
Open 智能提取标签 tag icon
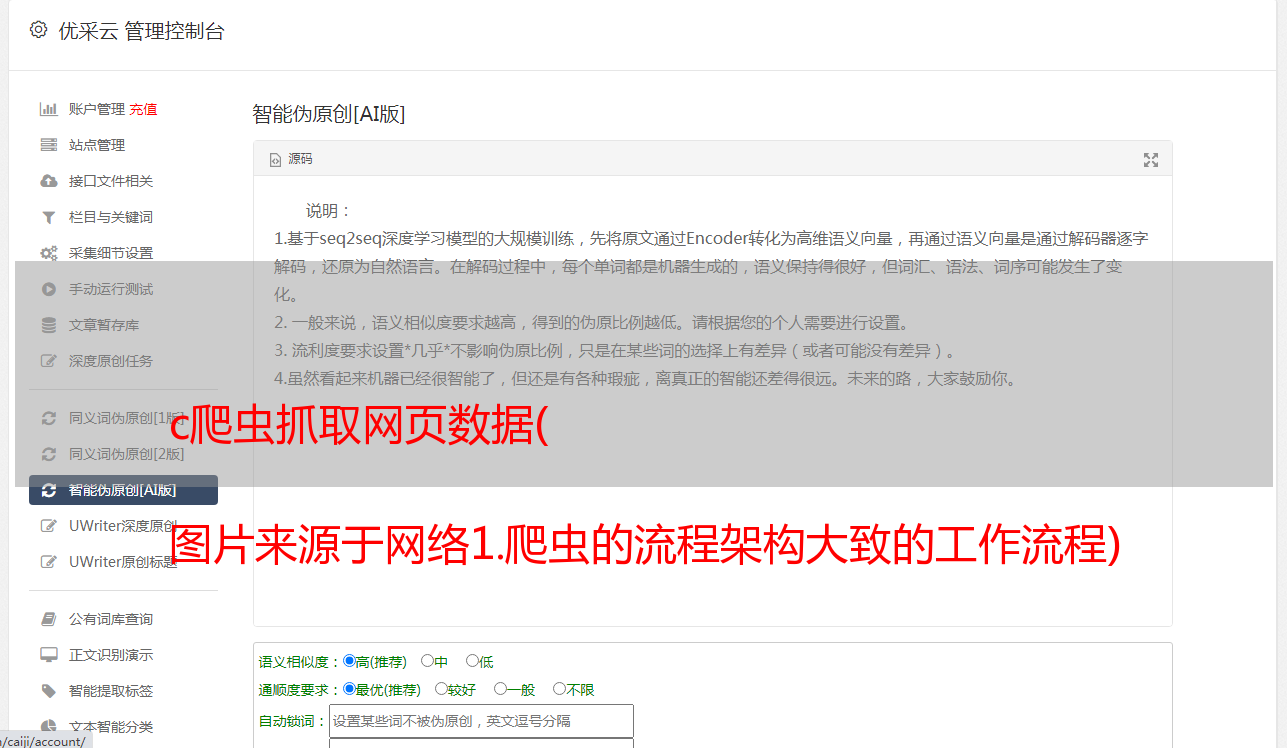[x=48, y=691]
